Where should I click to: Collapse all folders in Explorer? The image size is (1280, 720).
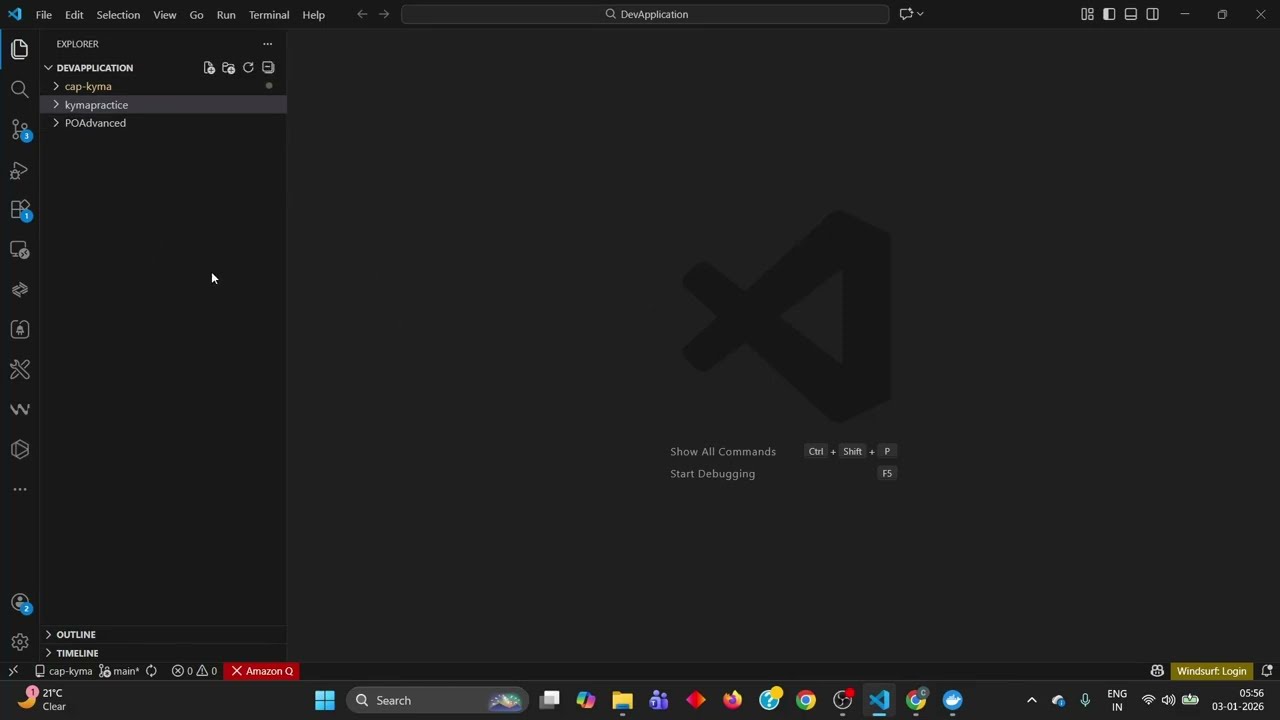(268, 68)
